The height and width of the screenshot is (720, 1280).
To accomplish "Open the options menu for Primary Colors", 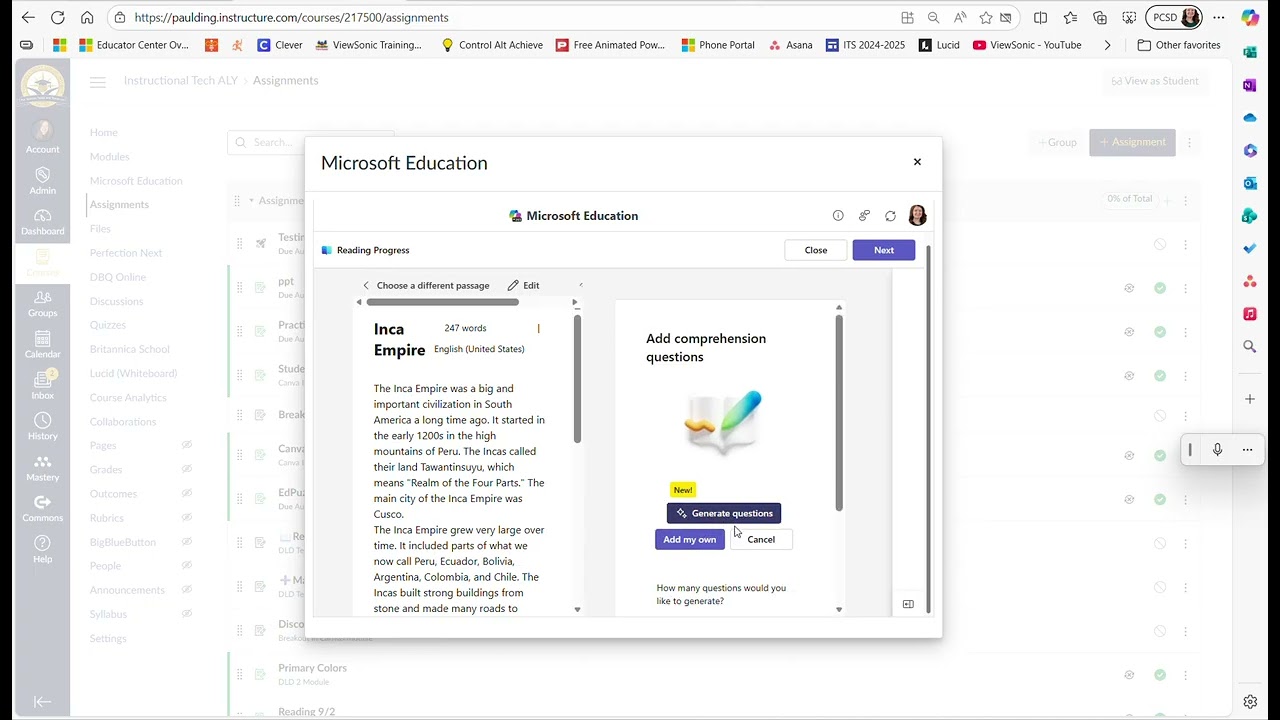I will point(1186,675).
